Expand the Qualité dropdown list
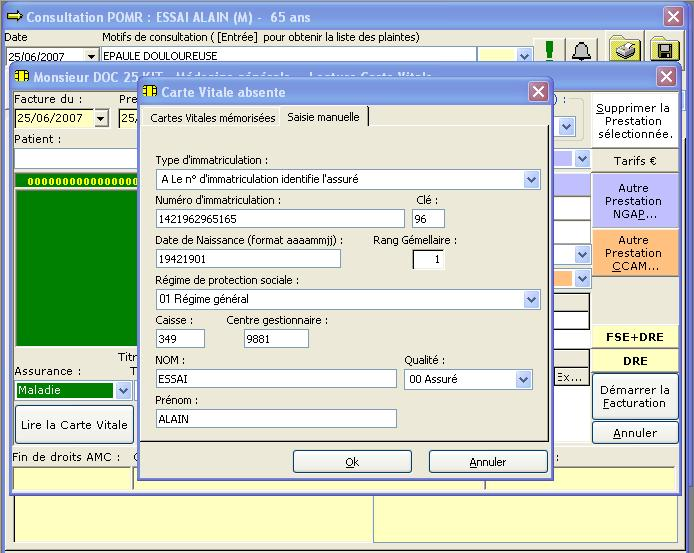This screenshot has width=694, height=553. click(x=523, y=379)
